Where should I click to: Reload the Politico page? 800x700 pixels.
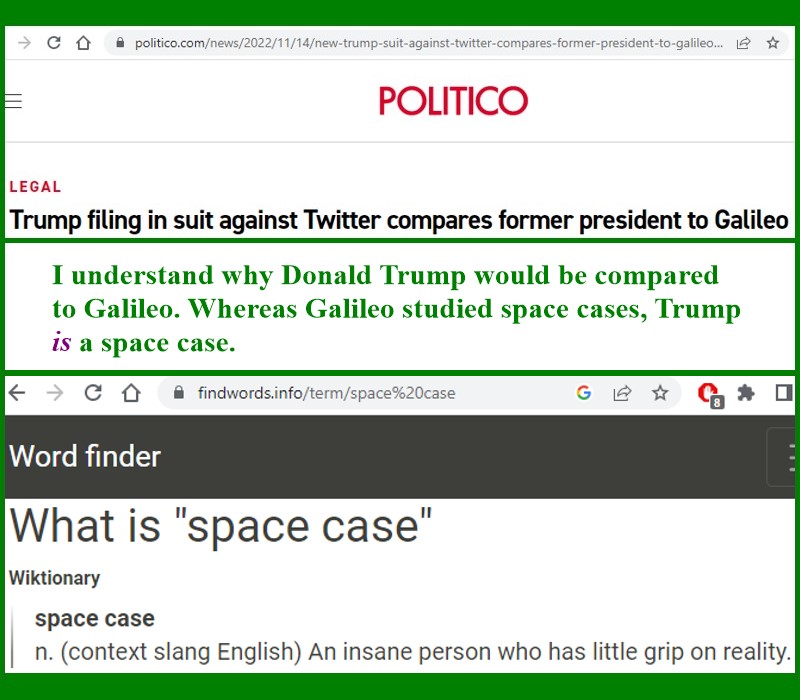click(x=54, y=43)
